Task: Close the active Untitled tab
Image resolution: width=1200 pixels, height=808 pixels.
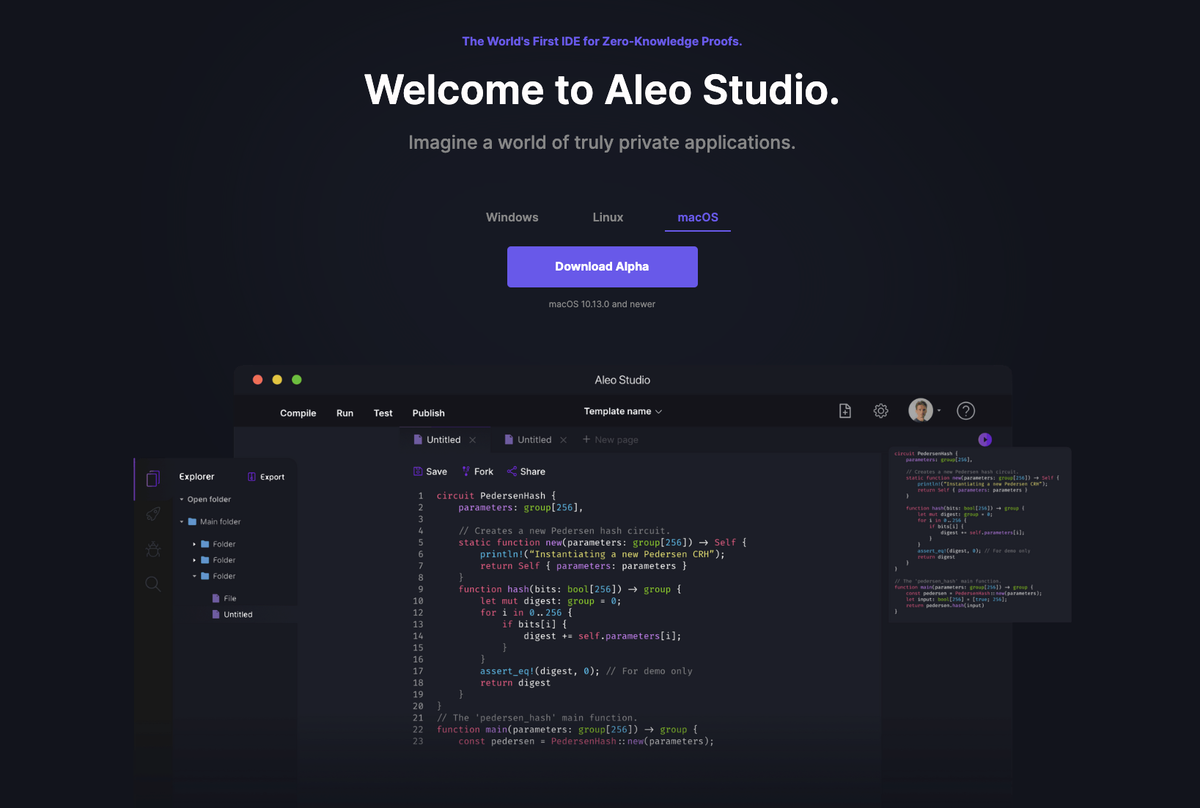Action: point(473,440)
